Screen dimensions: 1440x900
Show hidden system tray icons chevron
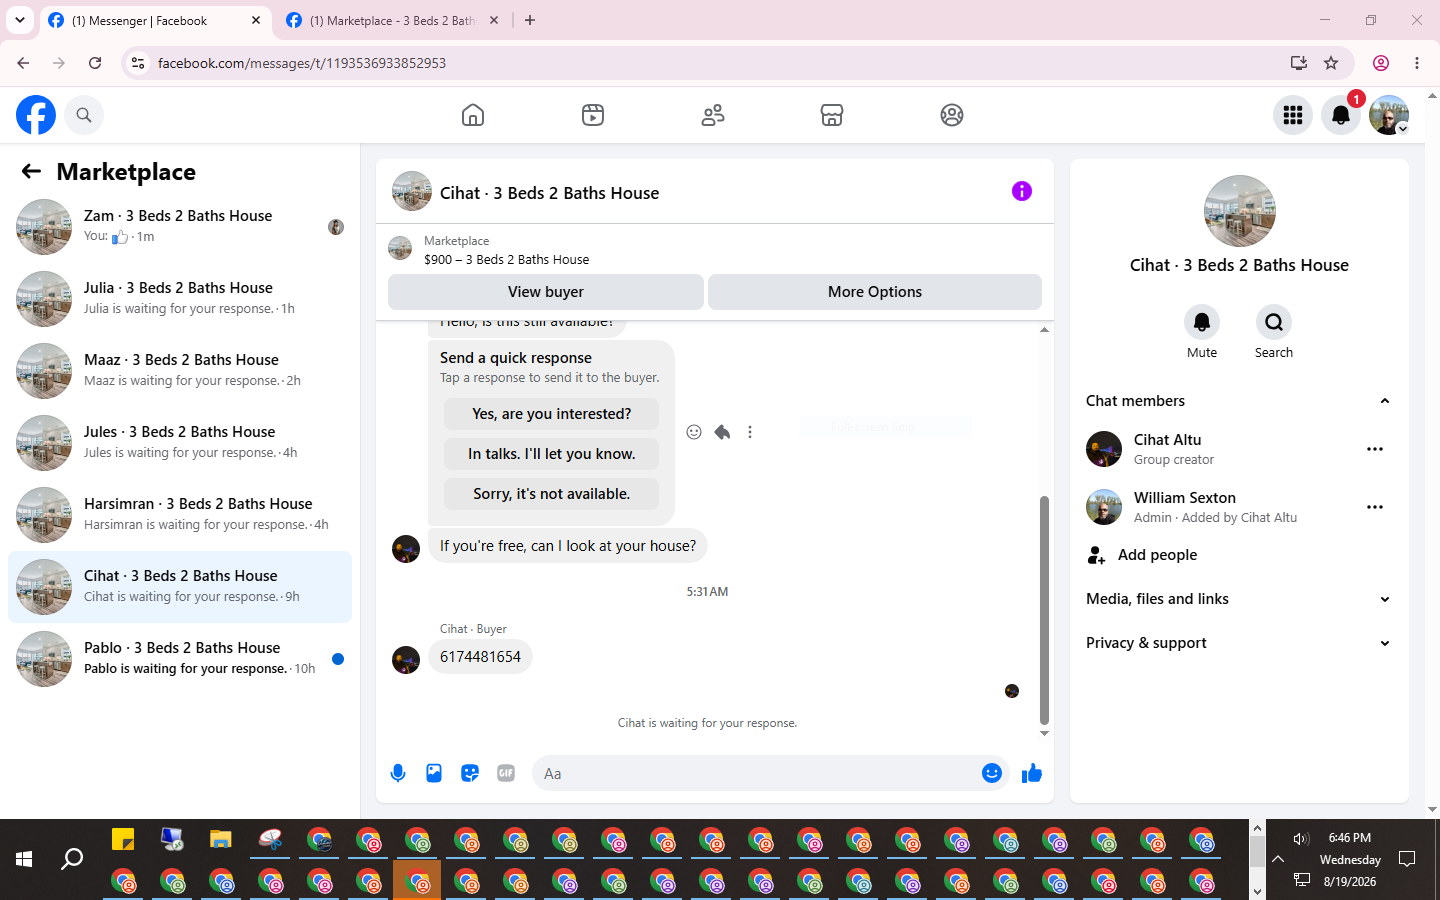coord(1278,859)
